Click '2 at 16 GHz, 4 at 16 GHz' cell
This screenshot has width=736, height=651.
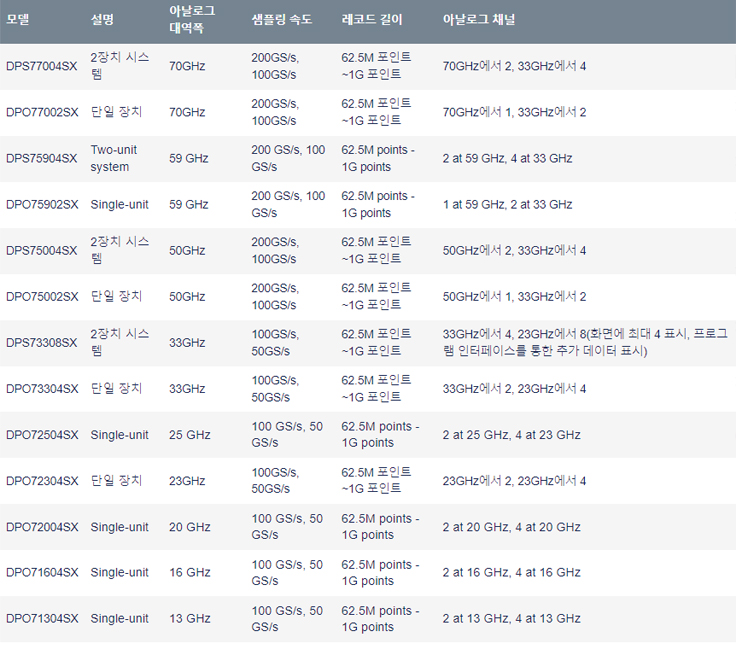click(511, 573)
